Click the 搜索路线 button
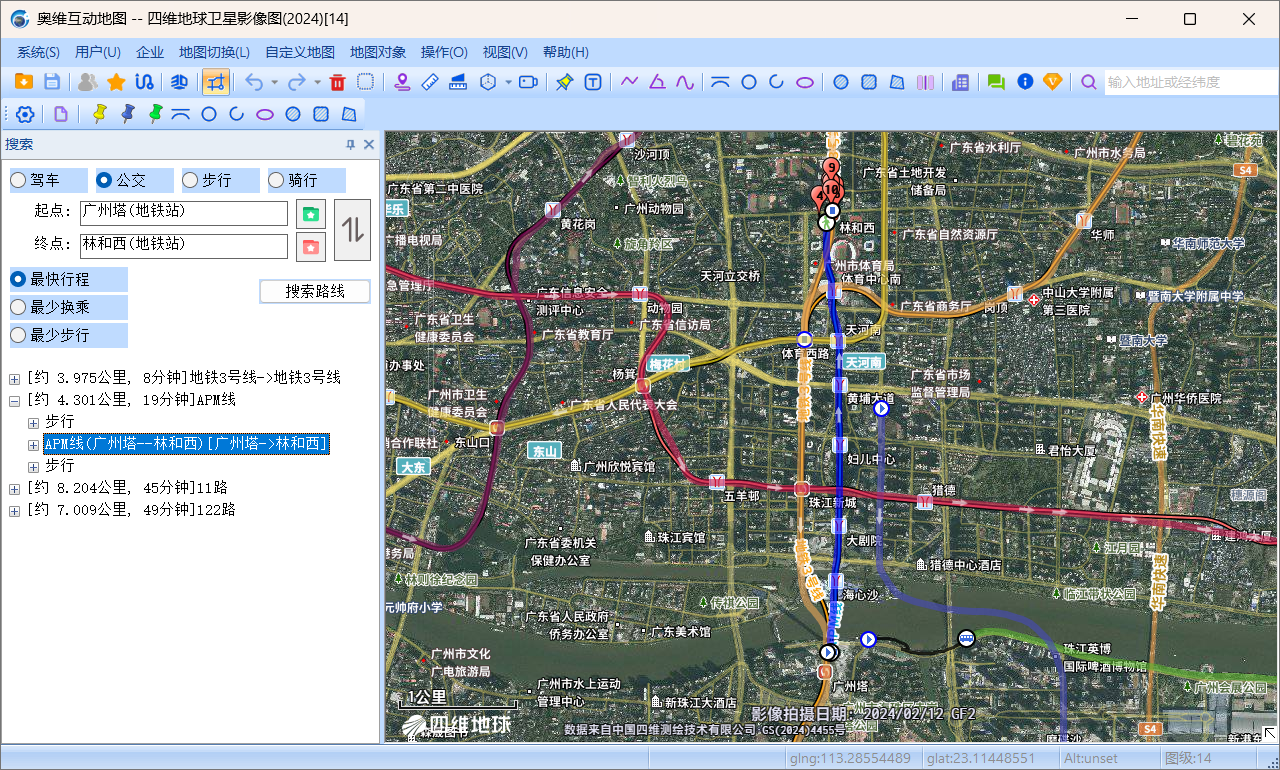The width and height of the screenshot is (1280, 770). pyautogui.click(x=315, y=291)
